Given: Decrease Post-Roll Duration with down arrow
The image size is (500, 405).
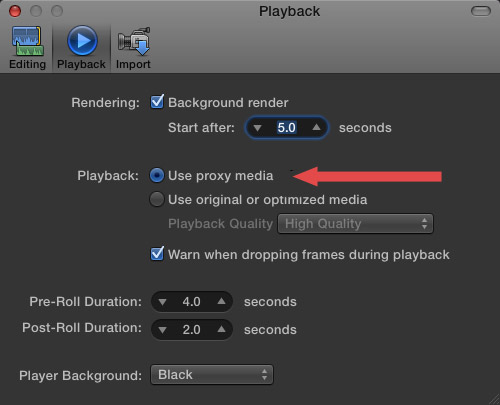Looking at the screenshot, I should [162, 330].
